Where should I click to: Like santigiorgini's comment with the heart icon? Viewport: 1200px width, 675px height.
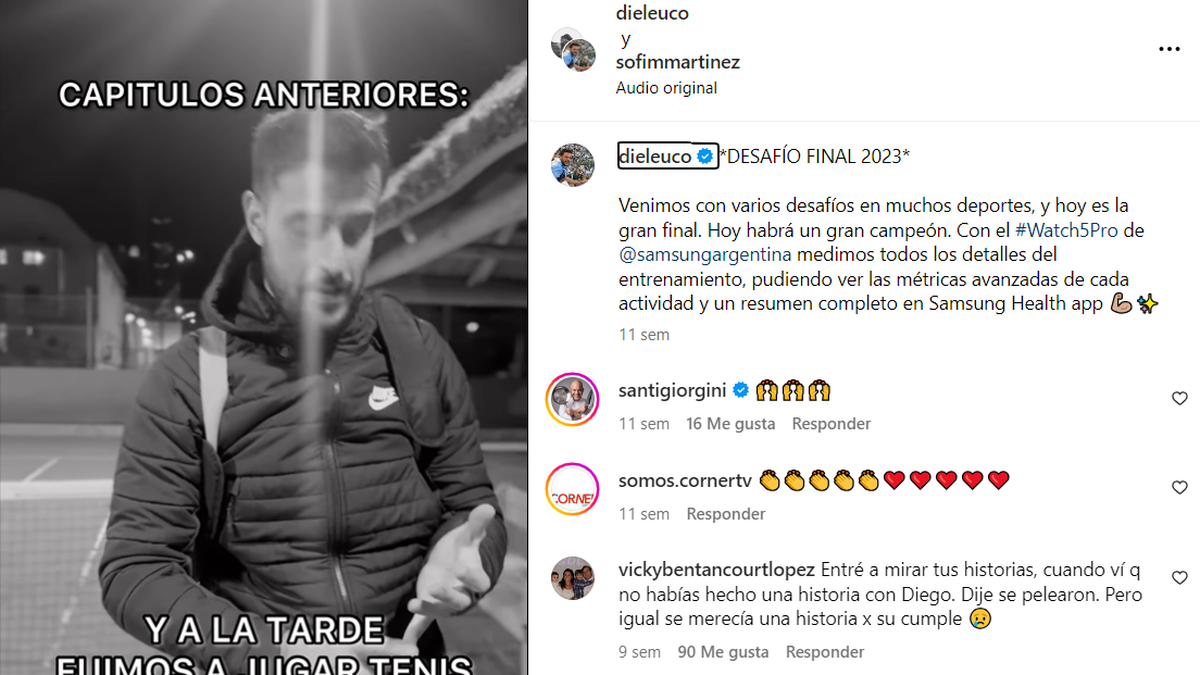1179,398
